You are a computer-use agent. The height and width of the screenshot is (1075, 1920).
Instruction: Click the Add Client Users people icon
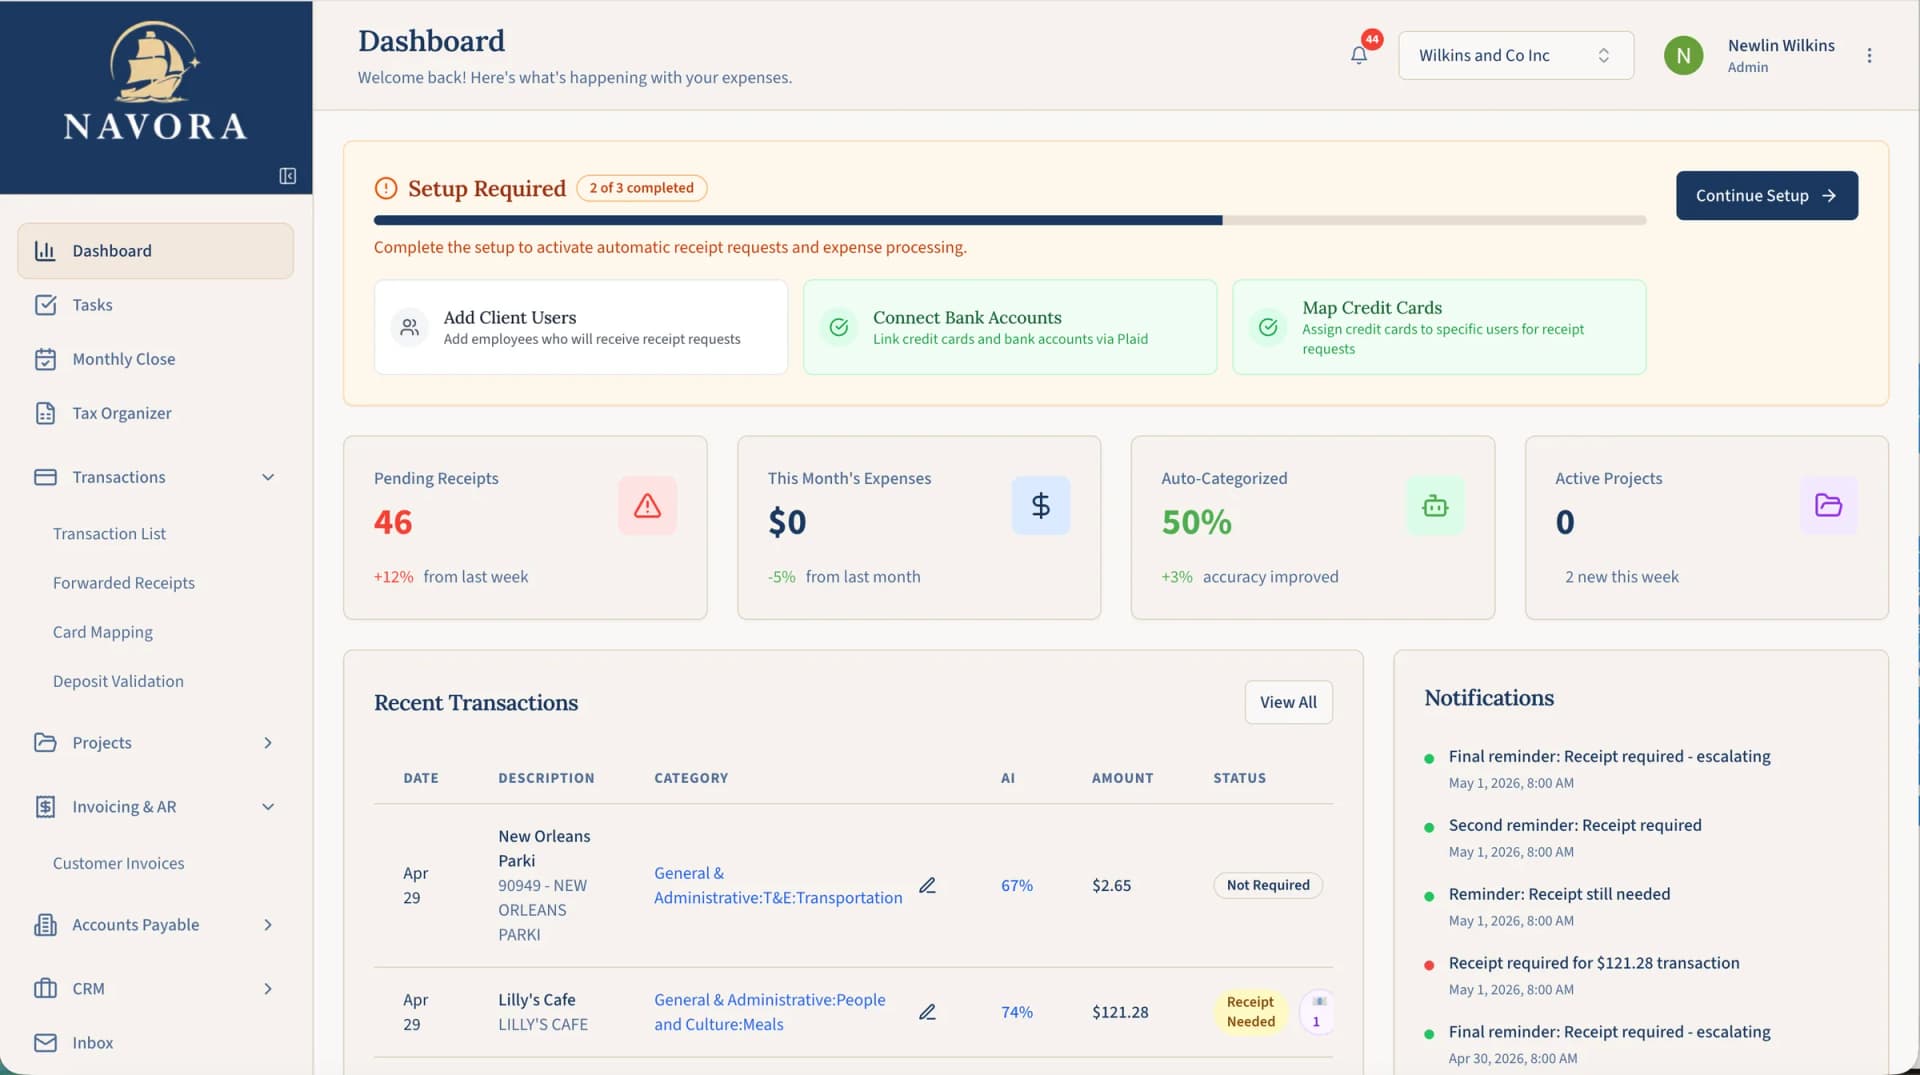(x=409, y=327)
